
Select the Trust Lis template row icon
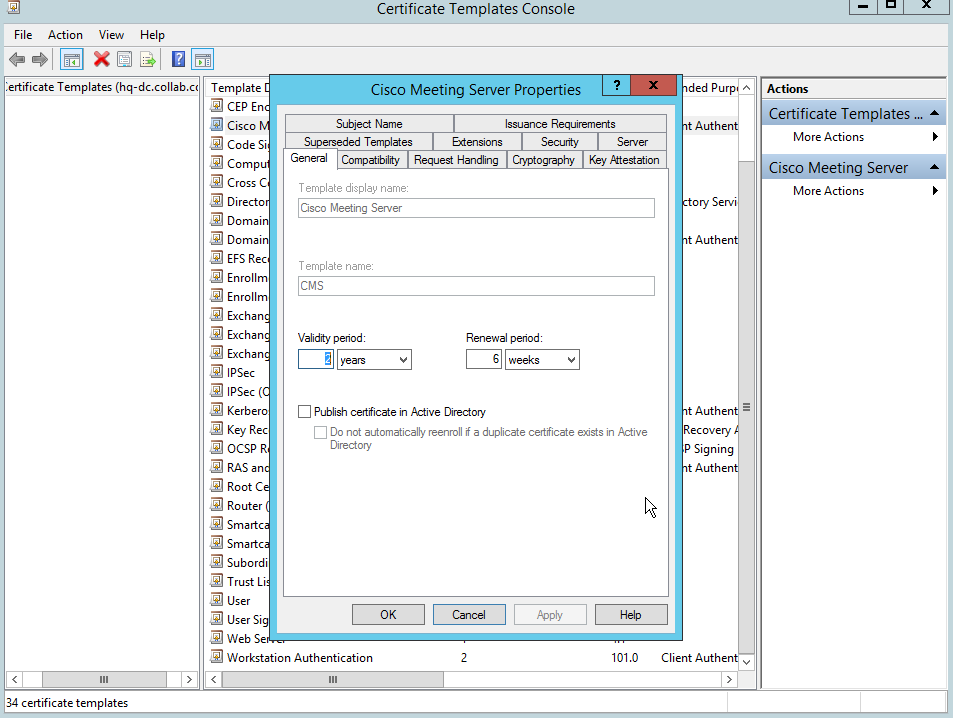216,581
